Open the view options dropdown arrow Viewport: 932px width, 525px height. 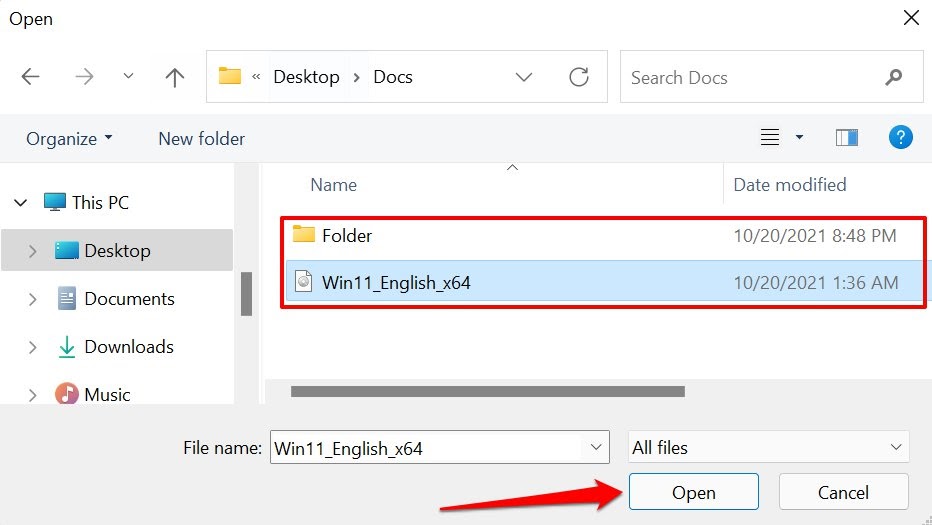click(x=799, y=138)
